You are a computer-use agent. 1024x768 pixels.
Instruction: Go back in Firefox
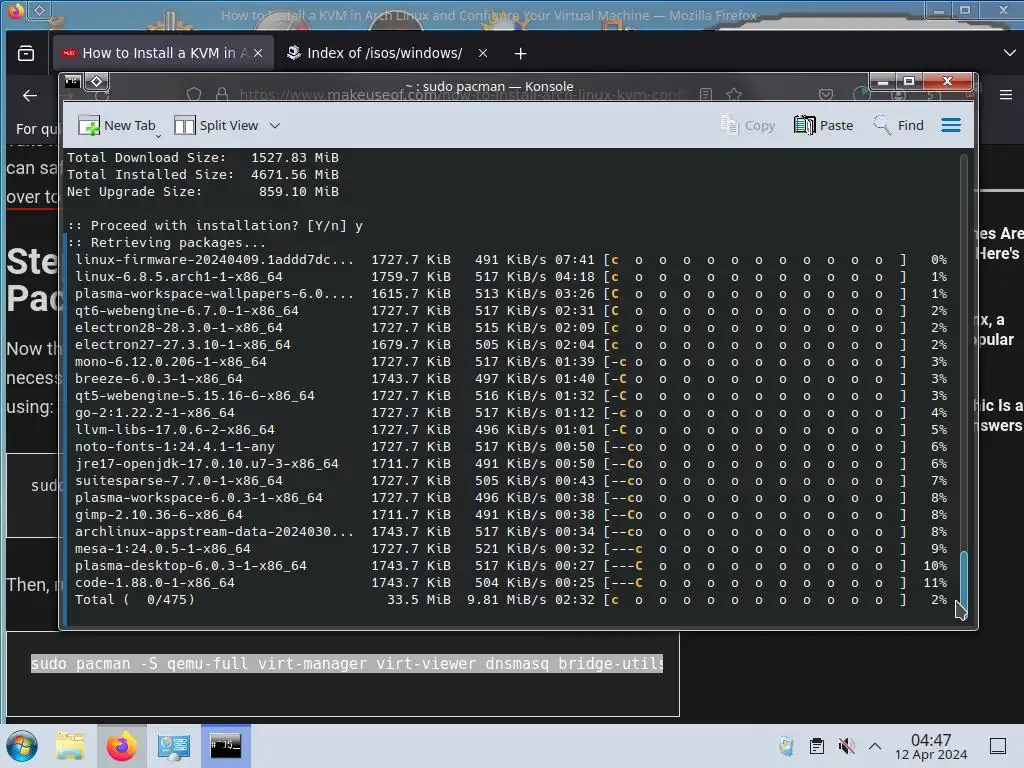tap(29, 96)
